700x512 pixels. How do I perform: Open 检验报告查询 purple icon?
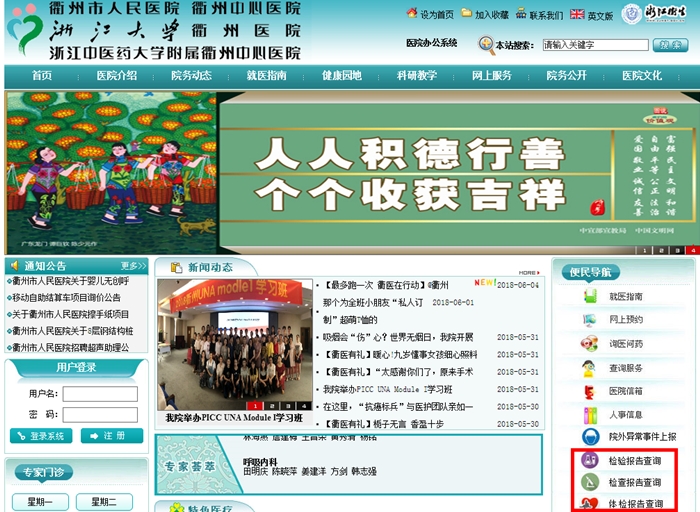[x=590, y=461]
